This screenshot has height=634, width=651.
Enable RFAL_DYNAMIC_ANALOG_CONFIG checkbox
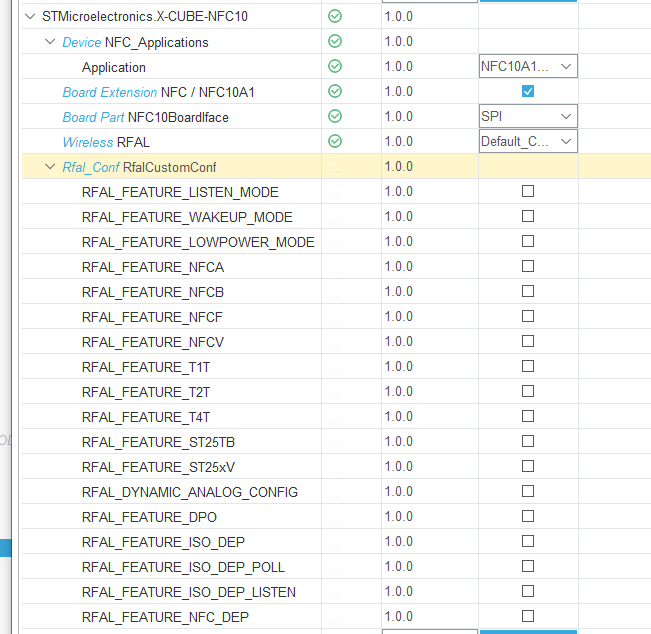pyautogui.click(x=528, y=491)
